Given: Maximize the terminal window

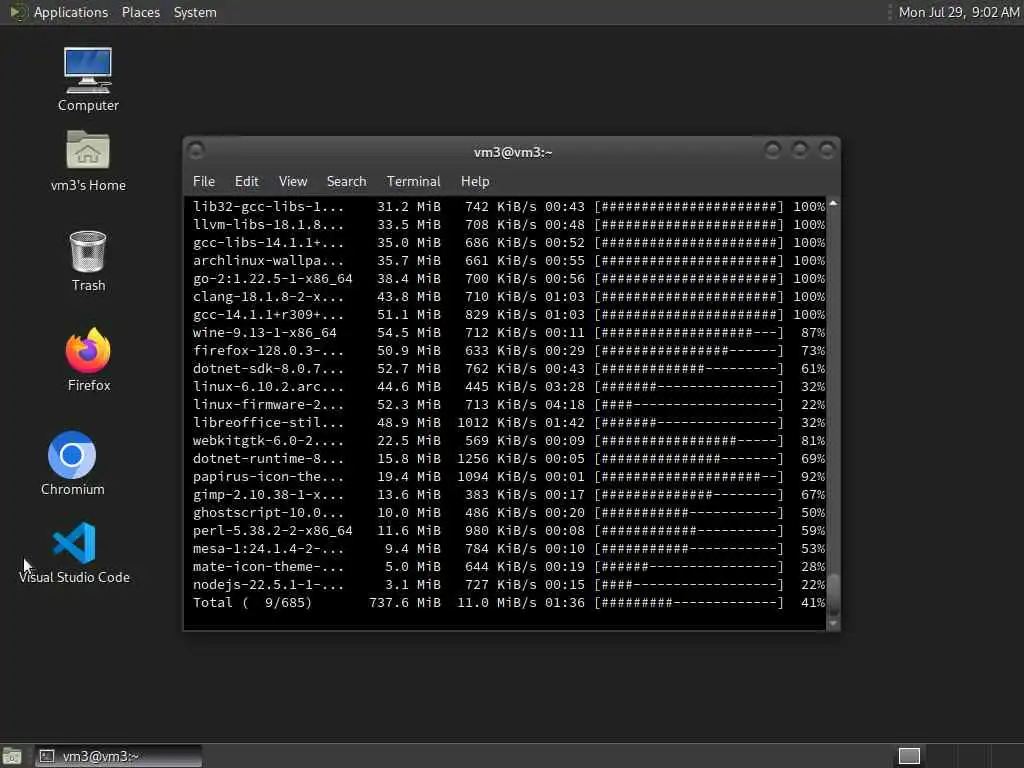Looking at the screenshot, I should click(x=799, y=151).
